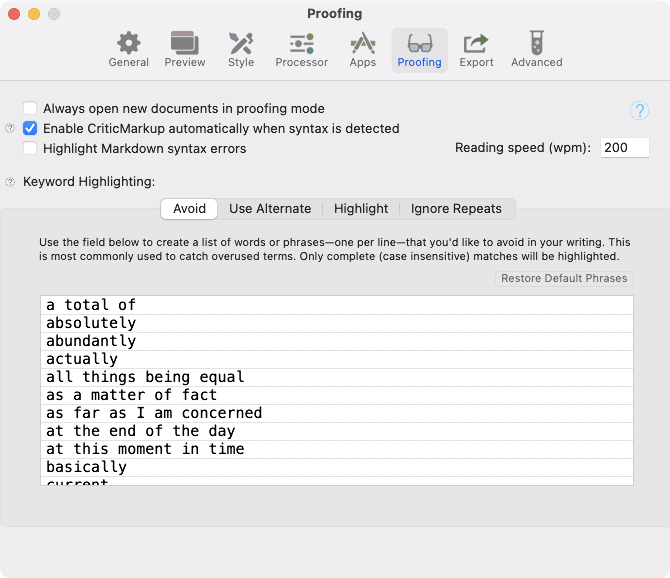Open the Export preferences pane
Viewport: 670px width, 578px height.
[476, 50]
